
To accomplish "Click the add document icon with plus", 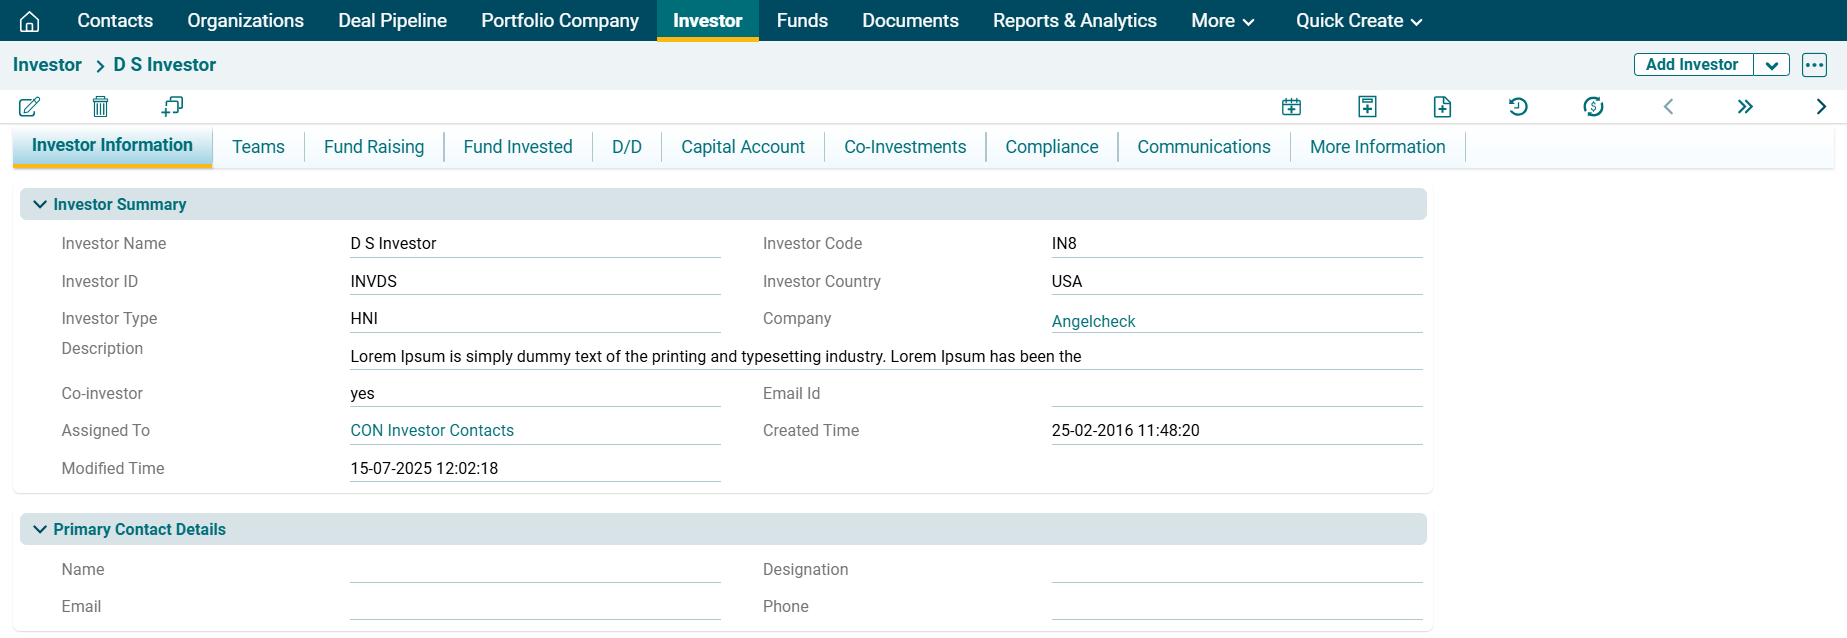I will [1442, 106].
